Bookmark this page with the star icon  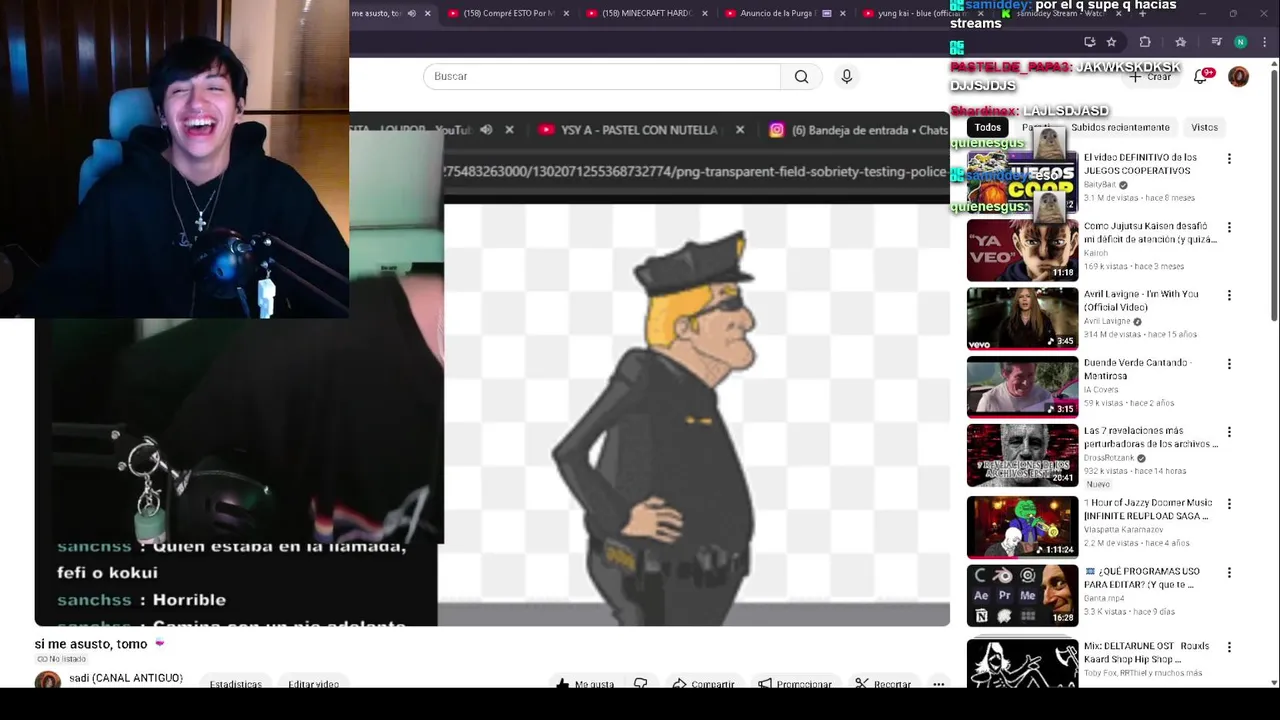pyautogui.click(x=1111, y=42)
